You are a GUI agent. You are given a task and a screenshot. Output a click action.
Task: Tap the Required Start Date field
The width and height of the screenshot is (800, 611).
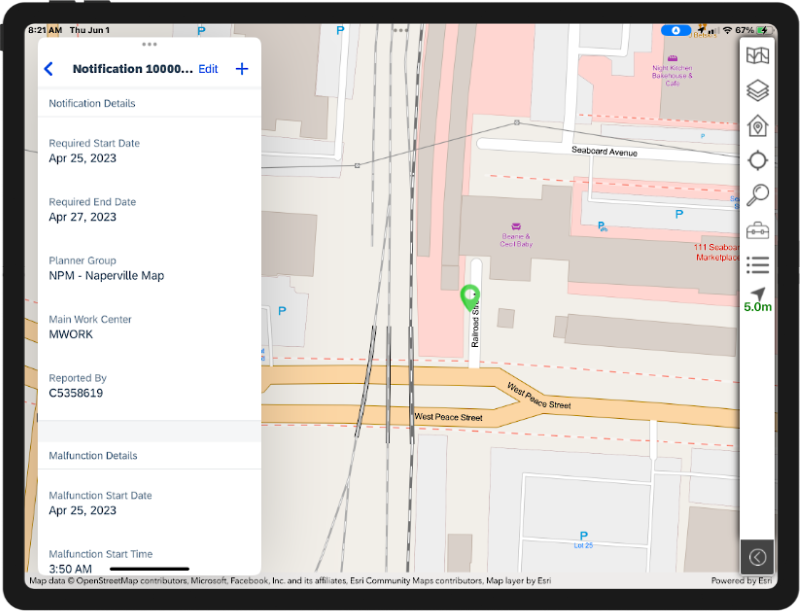pos(149,151)
